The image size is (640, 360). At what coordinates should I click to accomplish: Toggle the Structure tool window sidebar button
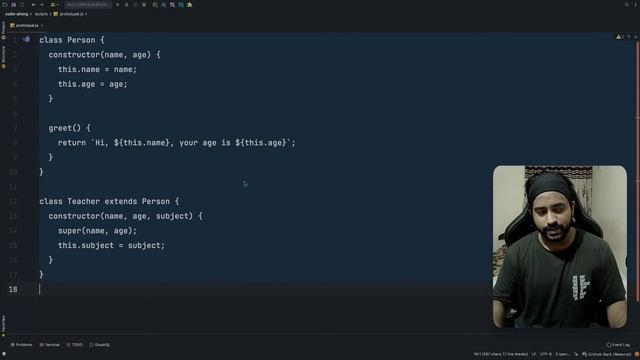tap(3, 57)
